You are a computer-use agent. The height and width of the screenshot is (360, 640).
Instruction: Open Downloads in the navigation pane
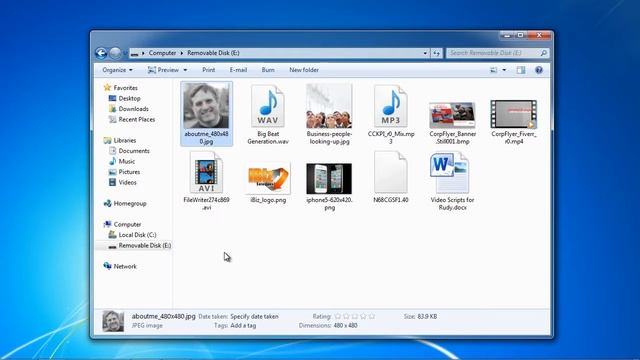click(133, 109)
